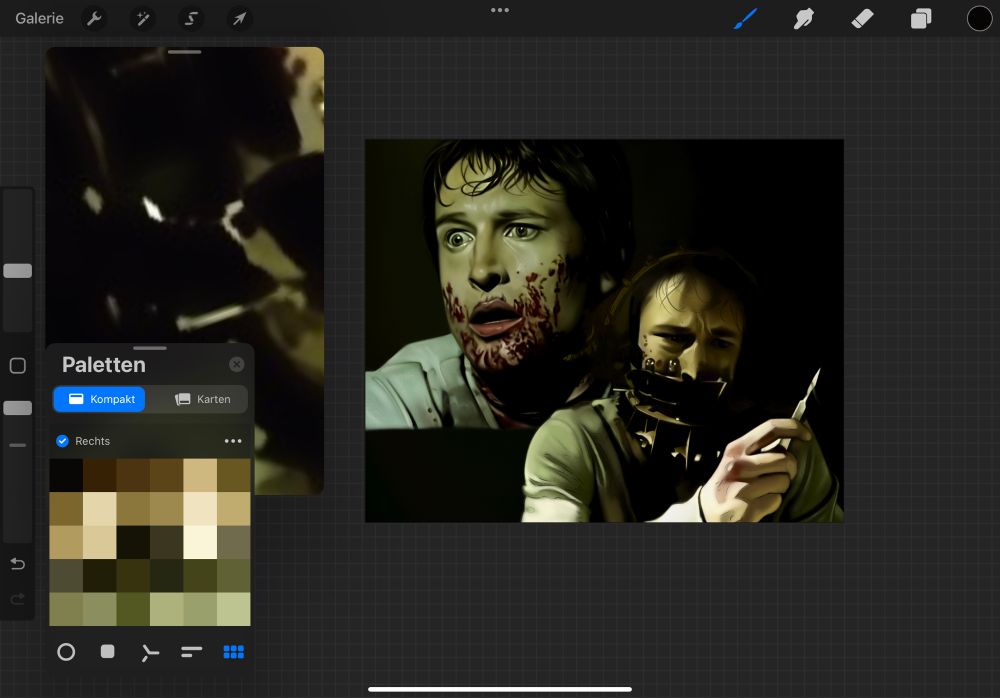Tap the Paletten panel grab handle

coord(150,348)
